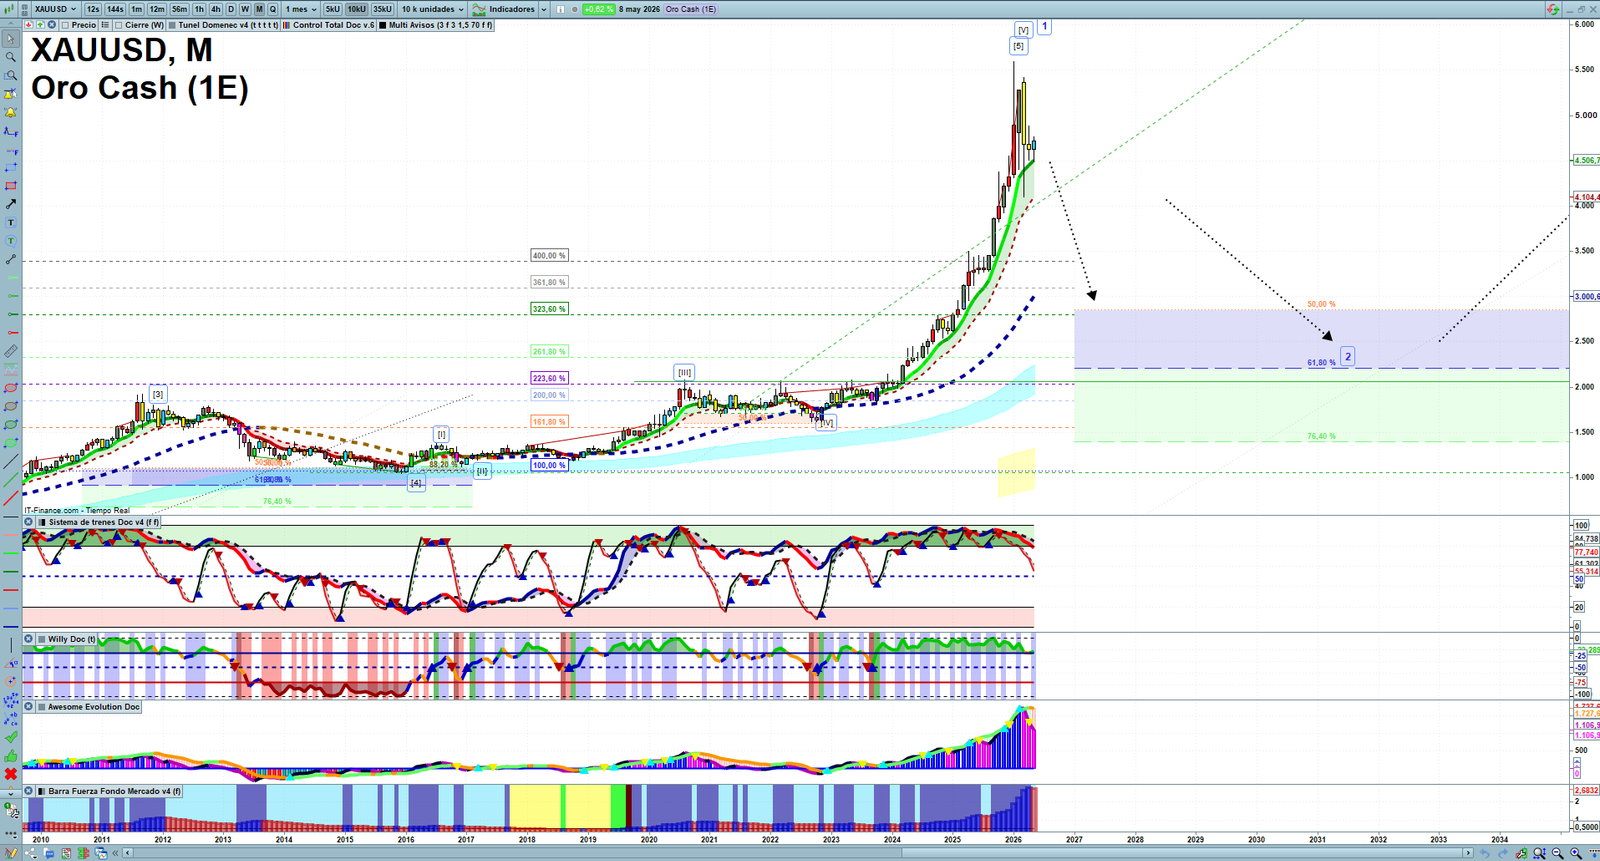The image size is (1600, 861).
Task: Open the 1 mes period dropdown
Action: click(301, 9)
